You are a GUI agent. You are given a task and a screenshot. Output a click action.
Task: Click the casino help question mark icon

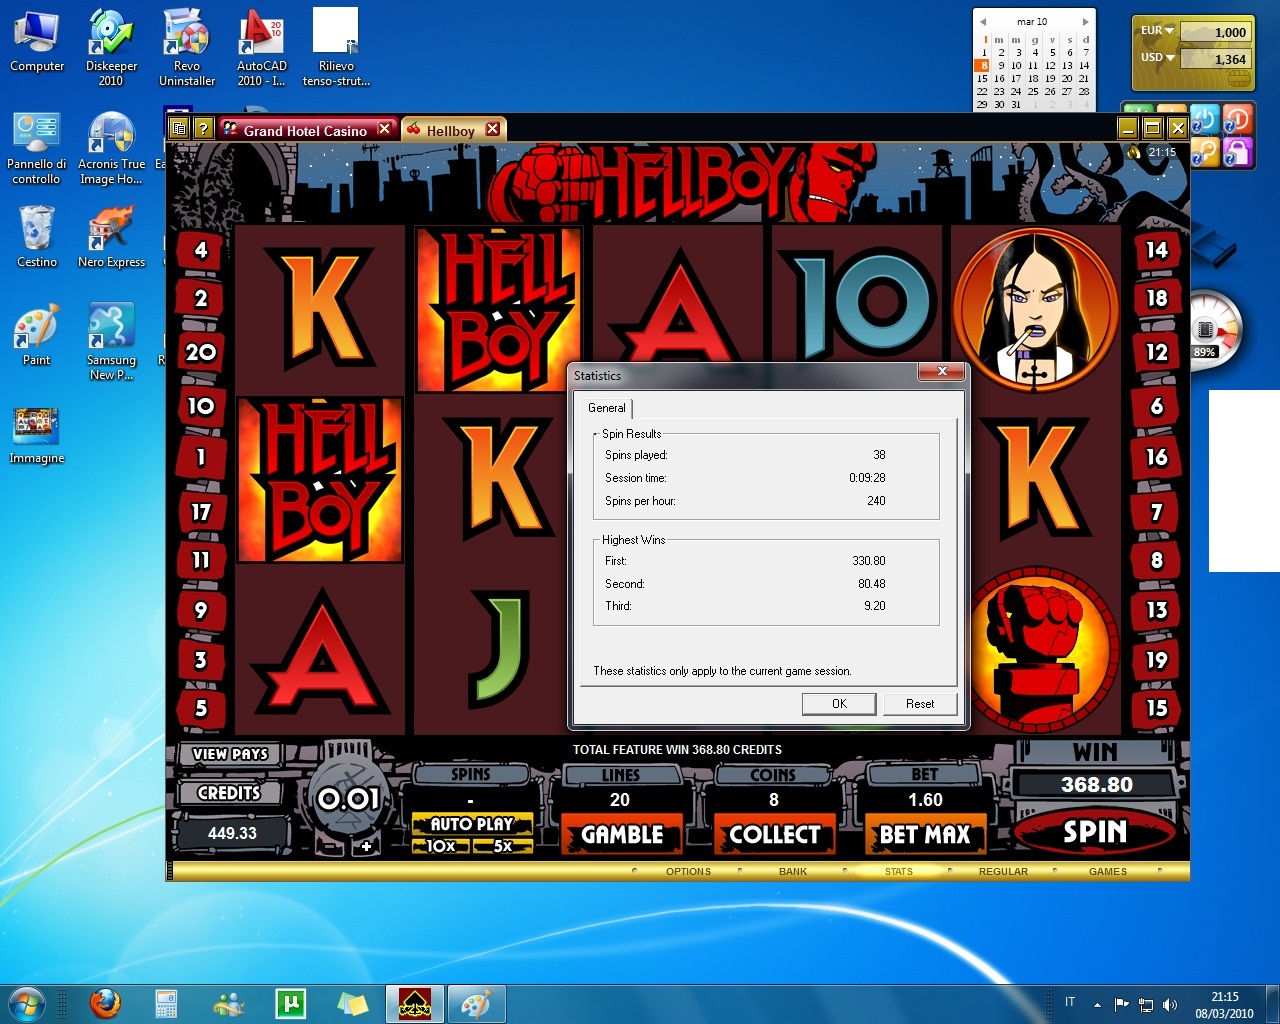tap(203, 128)
